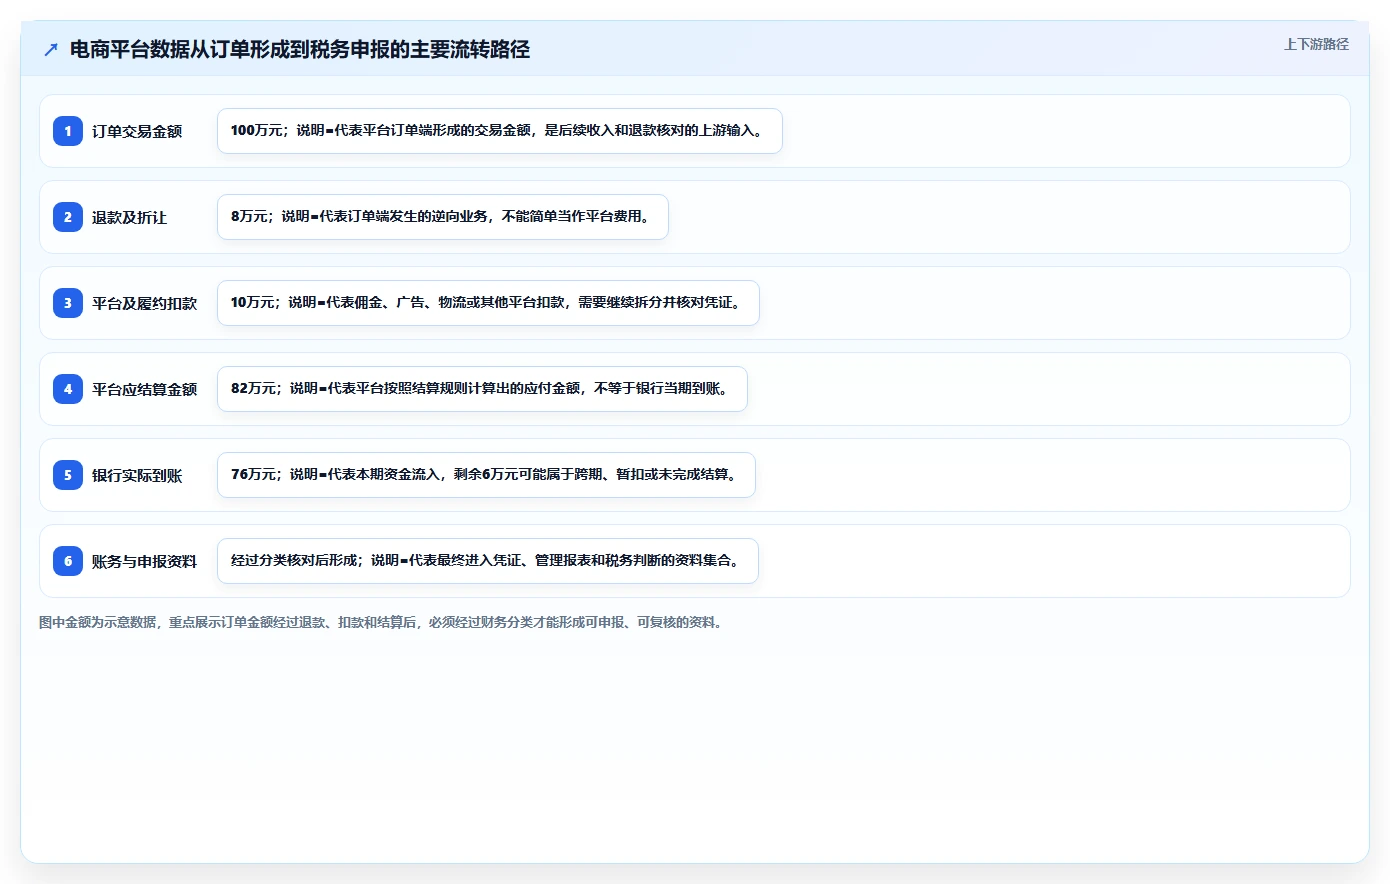Select the 订单交易金额 label
This screenshot has height=884, width=1390.
pyautogui.click(x=137, y=131)
